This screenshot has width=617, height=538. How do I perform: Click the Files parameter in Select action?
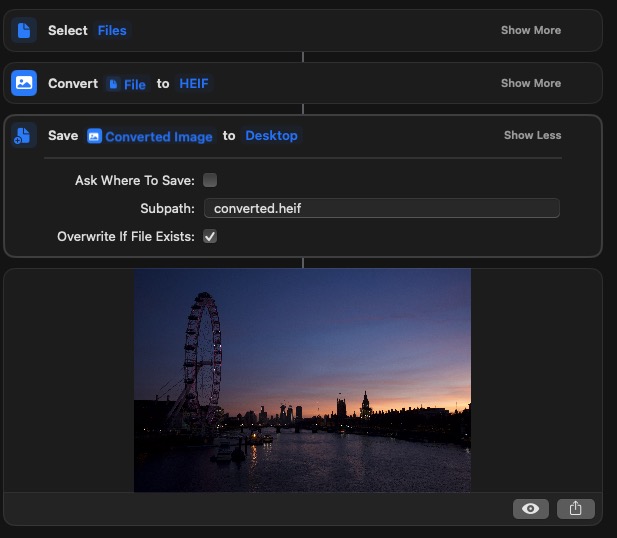click(x=112, y=30)
